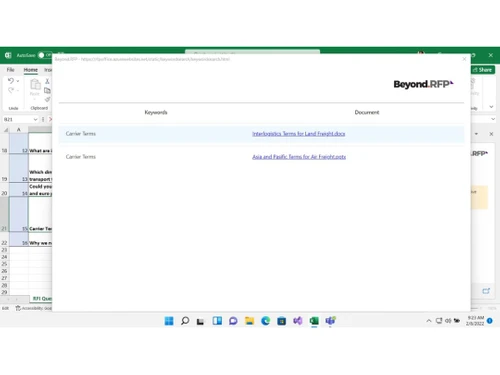This screenshot has width=500, height=375.
Task: Show hidden system tray icons chevron
Action: pyautogui.click(x=429, y=321)
